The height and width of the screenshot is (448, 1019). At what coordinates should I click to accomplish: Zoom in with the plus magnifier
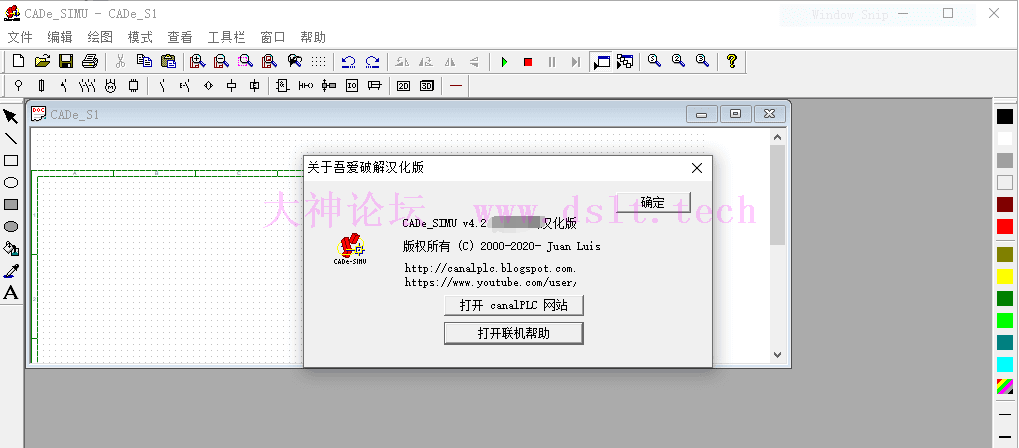[x=198, y=62]
